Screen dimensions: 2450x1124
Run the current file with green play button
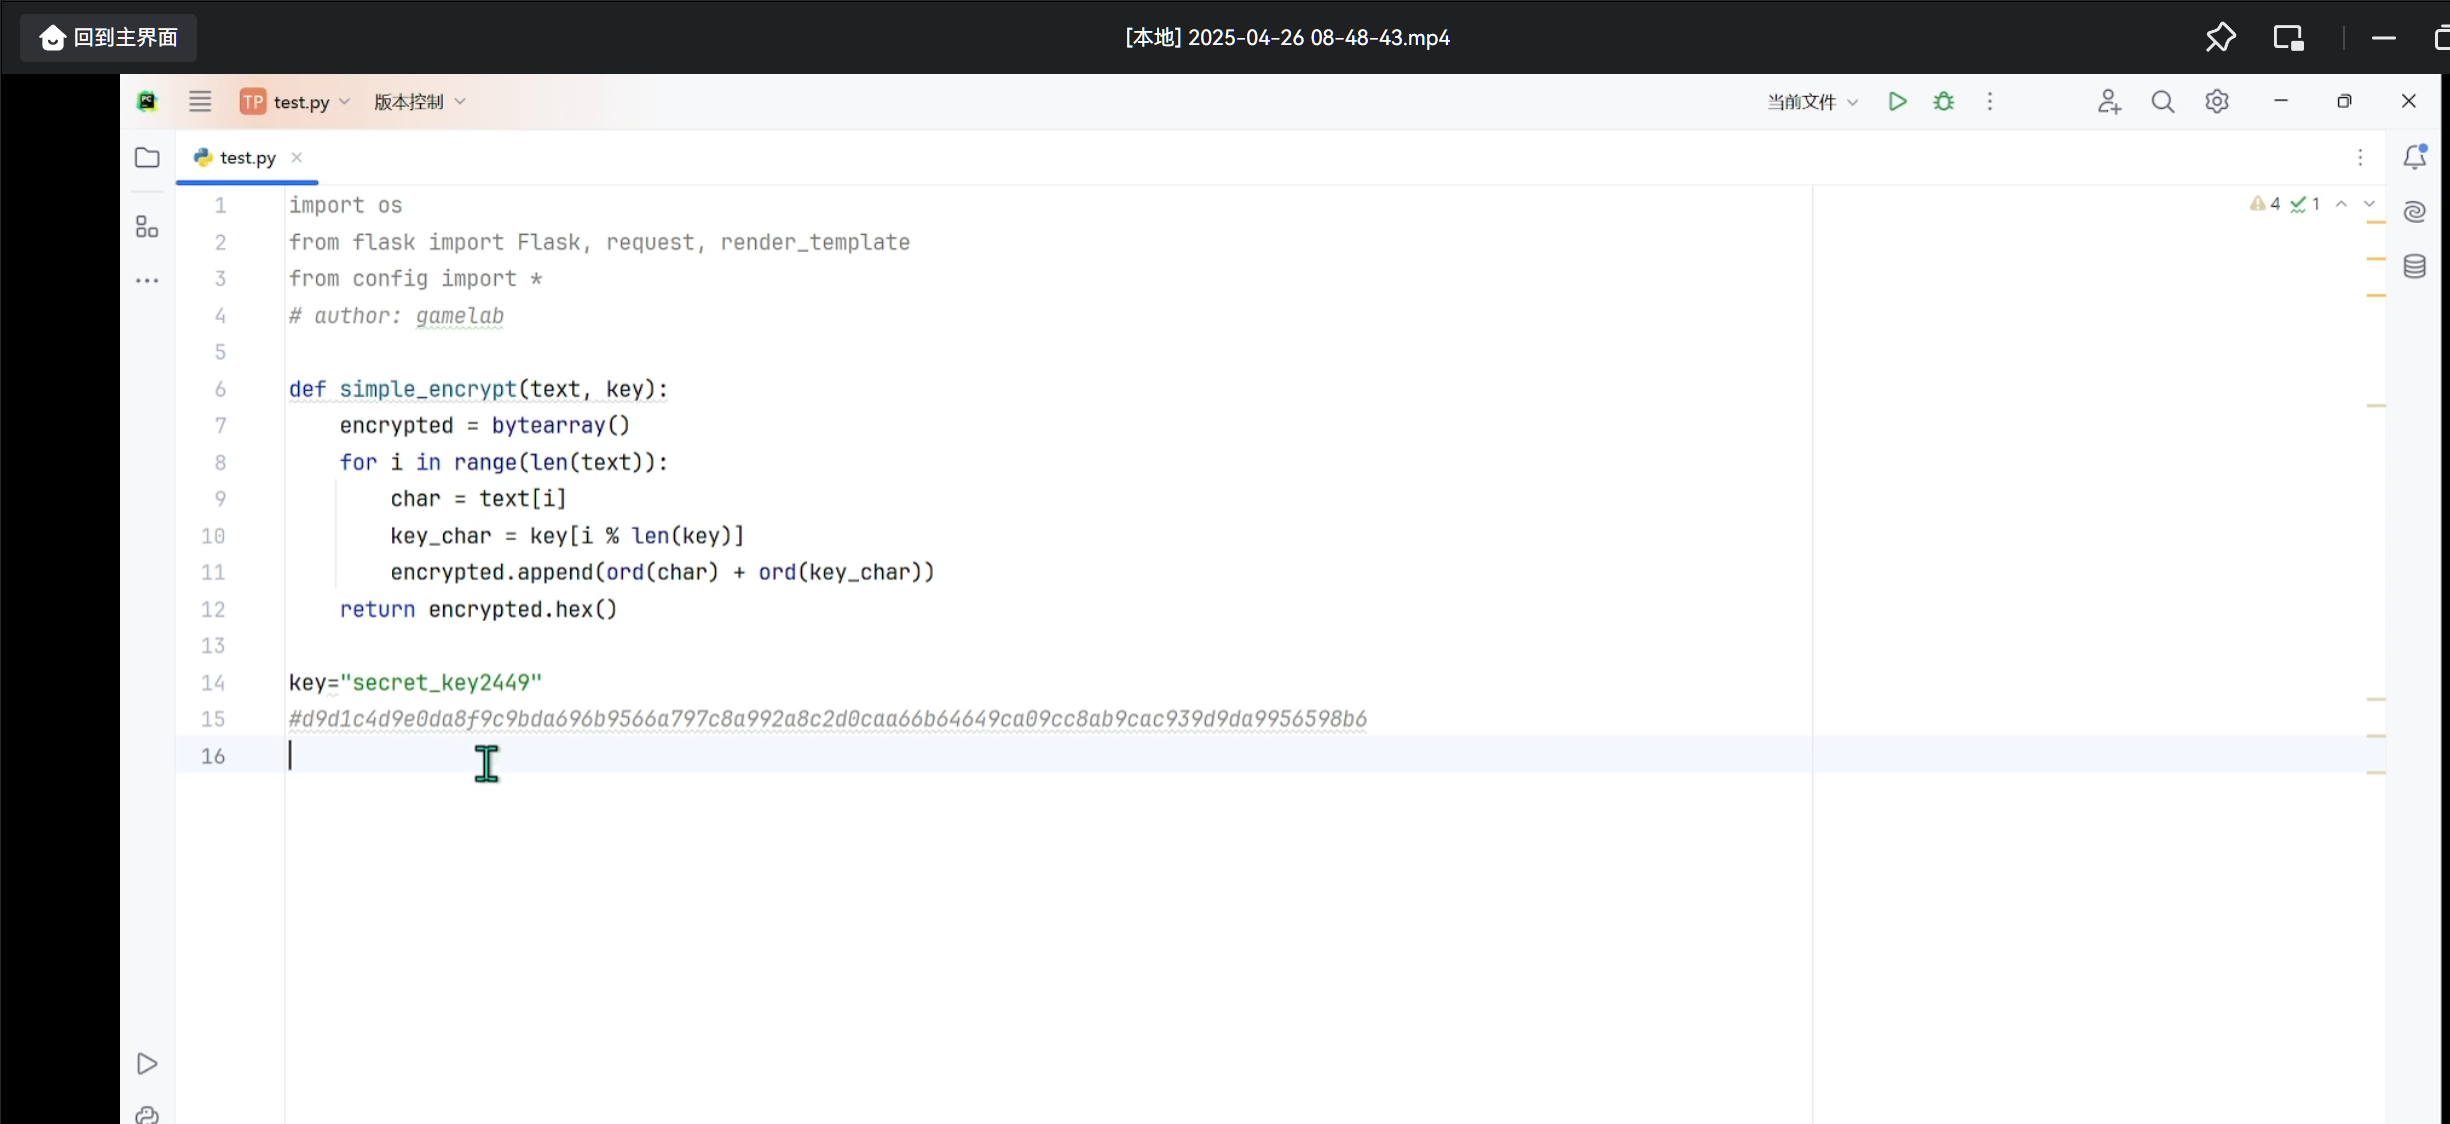[1897, 101]
